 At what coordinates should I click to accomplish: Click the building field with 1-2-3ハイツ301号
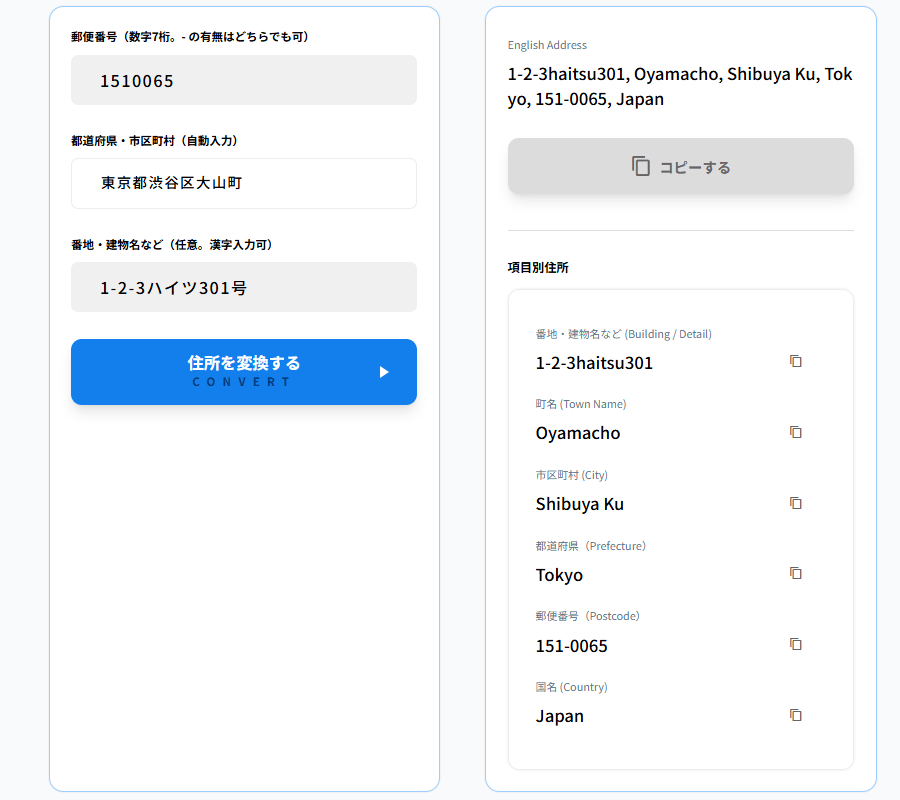pyautogui.click(x=244, y=288)
